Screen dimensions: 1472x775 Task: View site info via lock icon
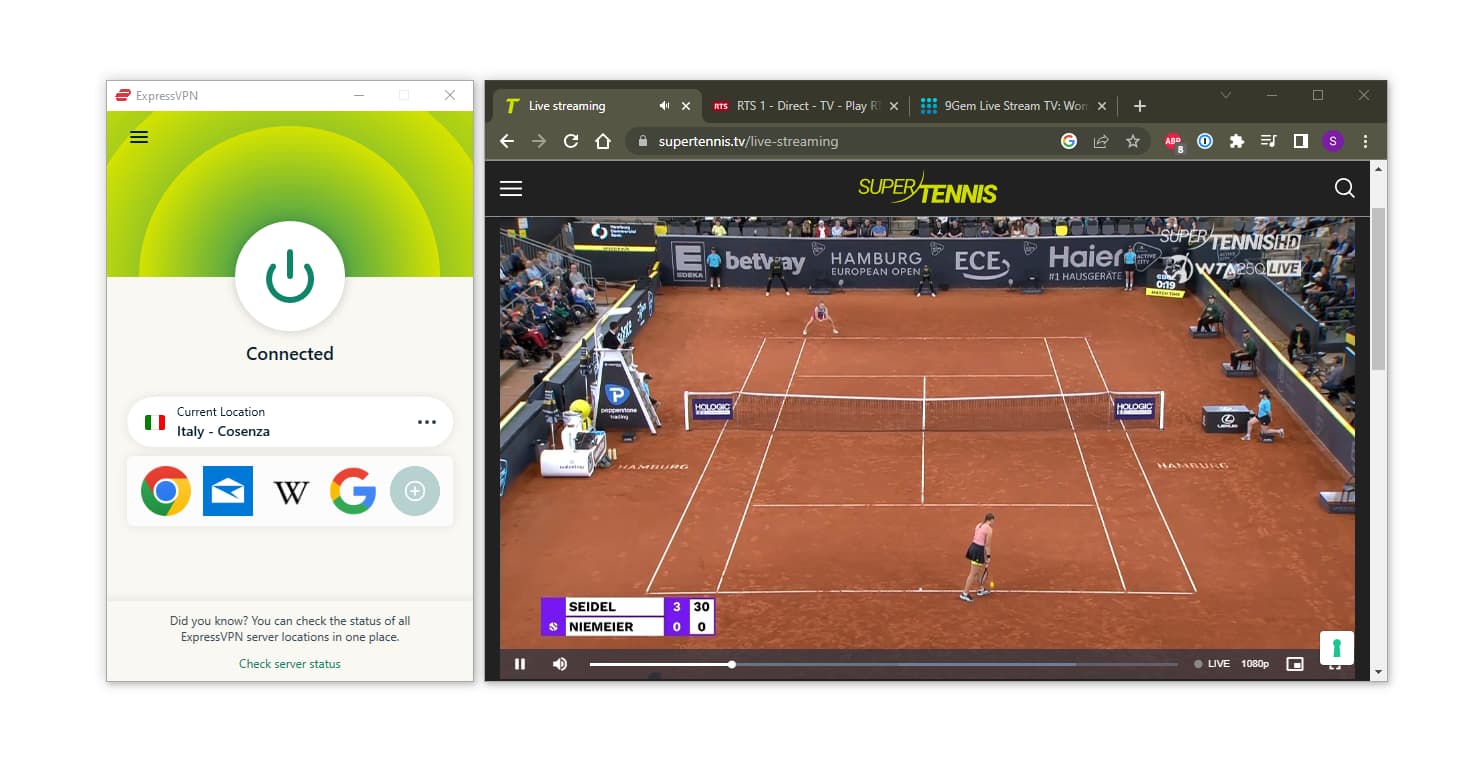coord(642,141)
